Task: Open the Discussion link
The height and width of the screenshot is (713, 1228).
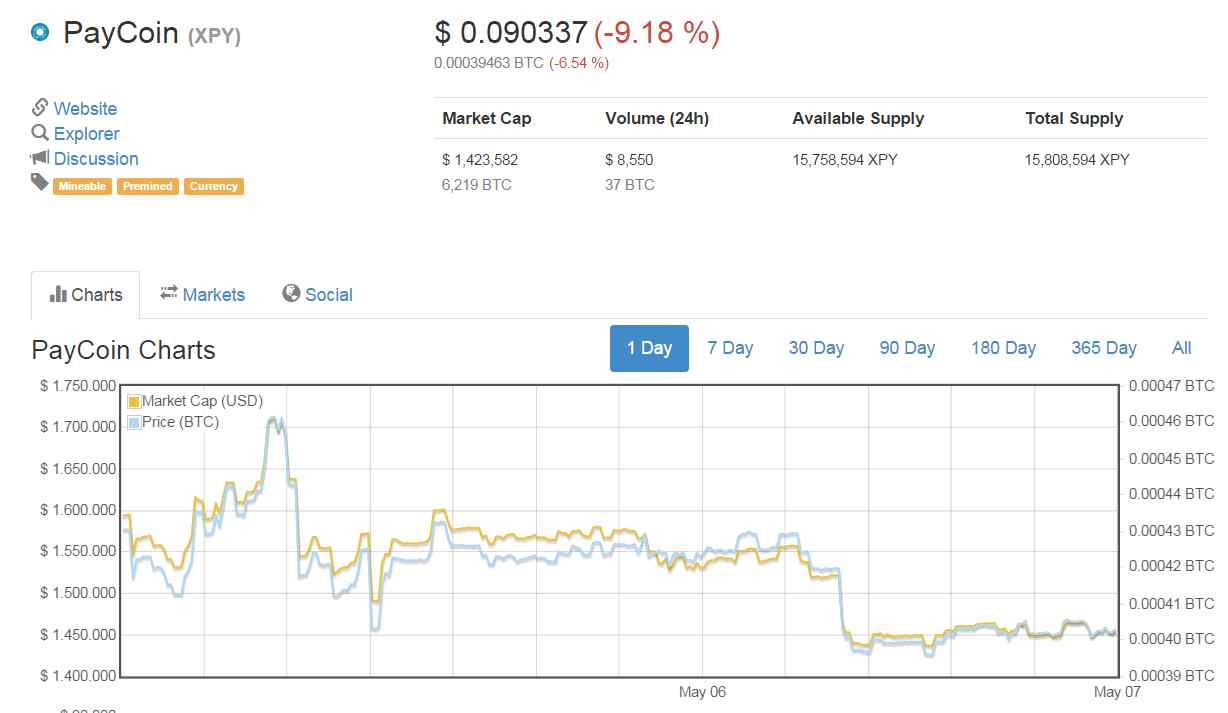Action: pos(96,159)
